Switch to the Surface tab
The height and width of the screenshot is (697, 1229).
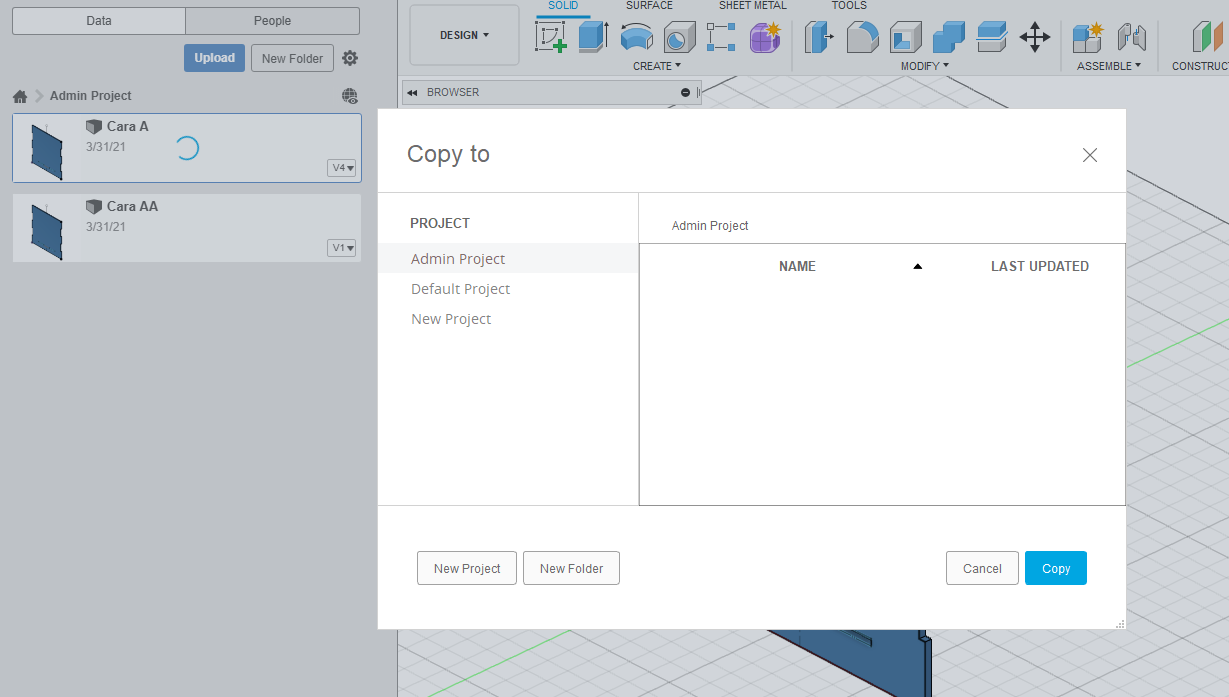pos(649,6)
